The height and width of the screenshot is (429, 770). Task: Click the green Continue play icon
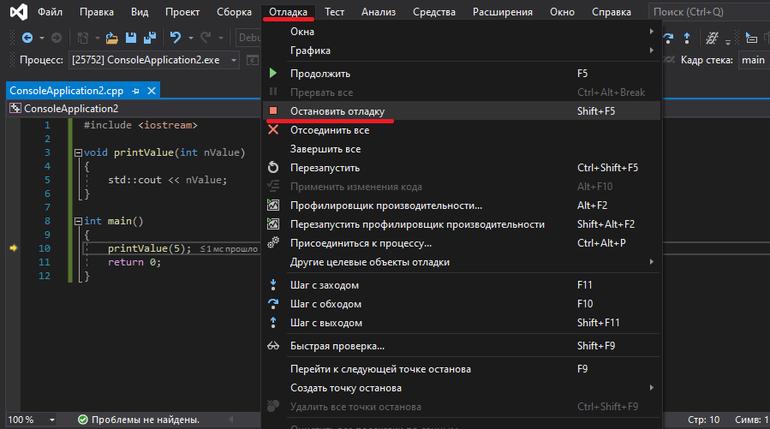tap(273, 73)
